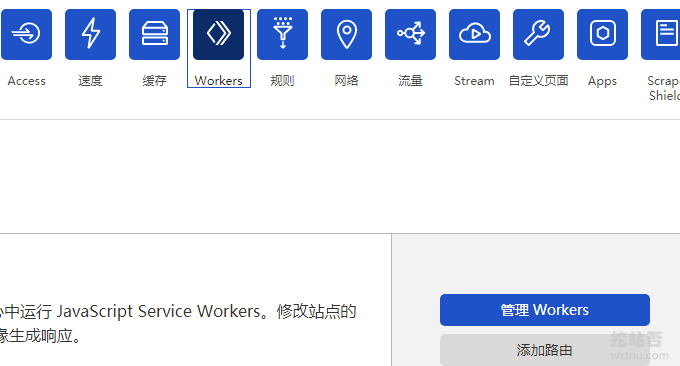Screen dimensions: 680x366
Task: Click the Stream tab label
Action: pyautogui.click(x=474, y=81)
